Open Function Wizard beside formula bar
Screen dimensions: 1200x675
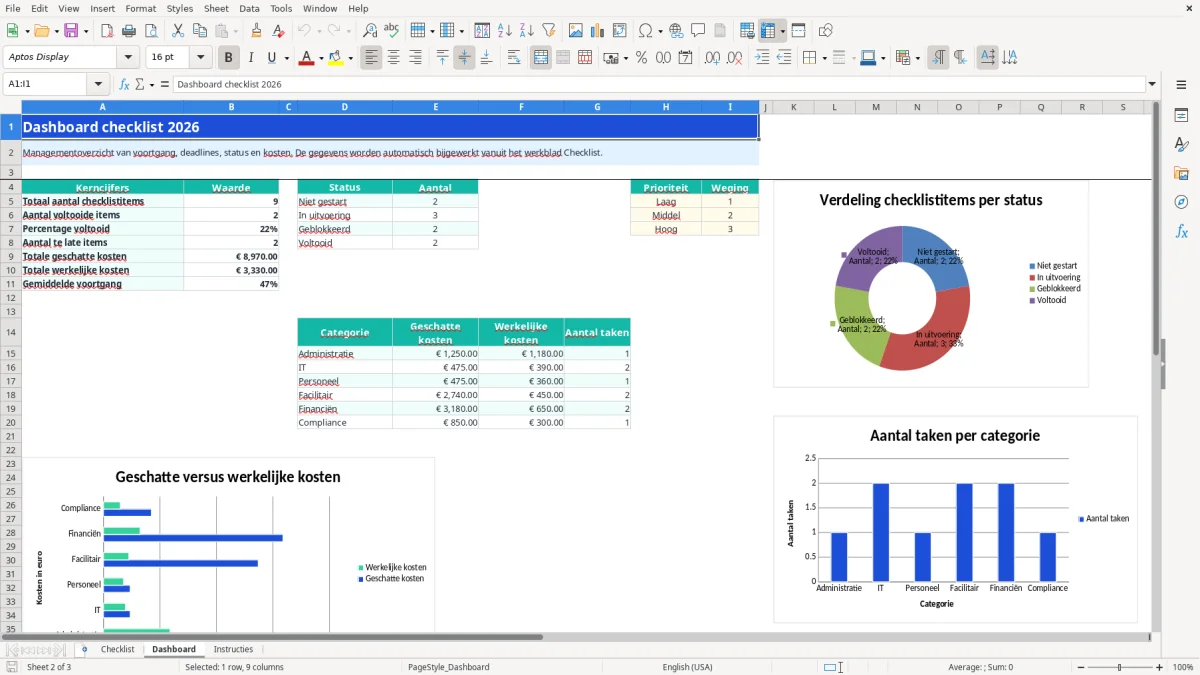124,84
